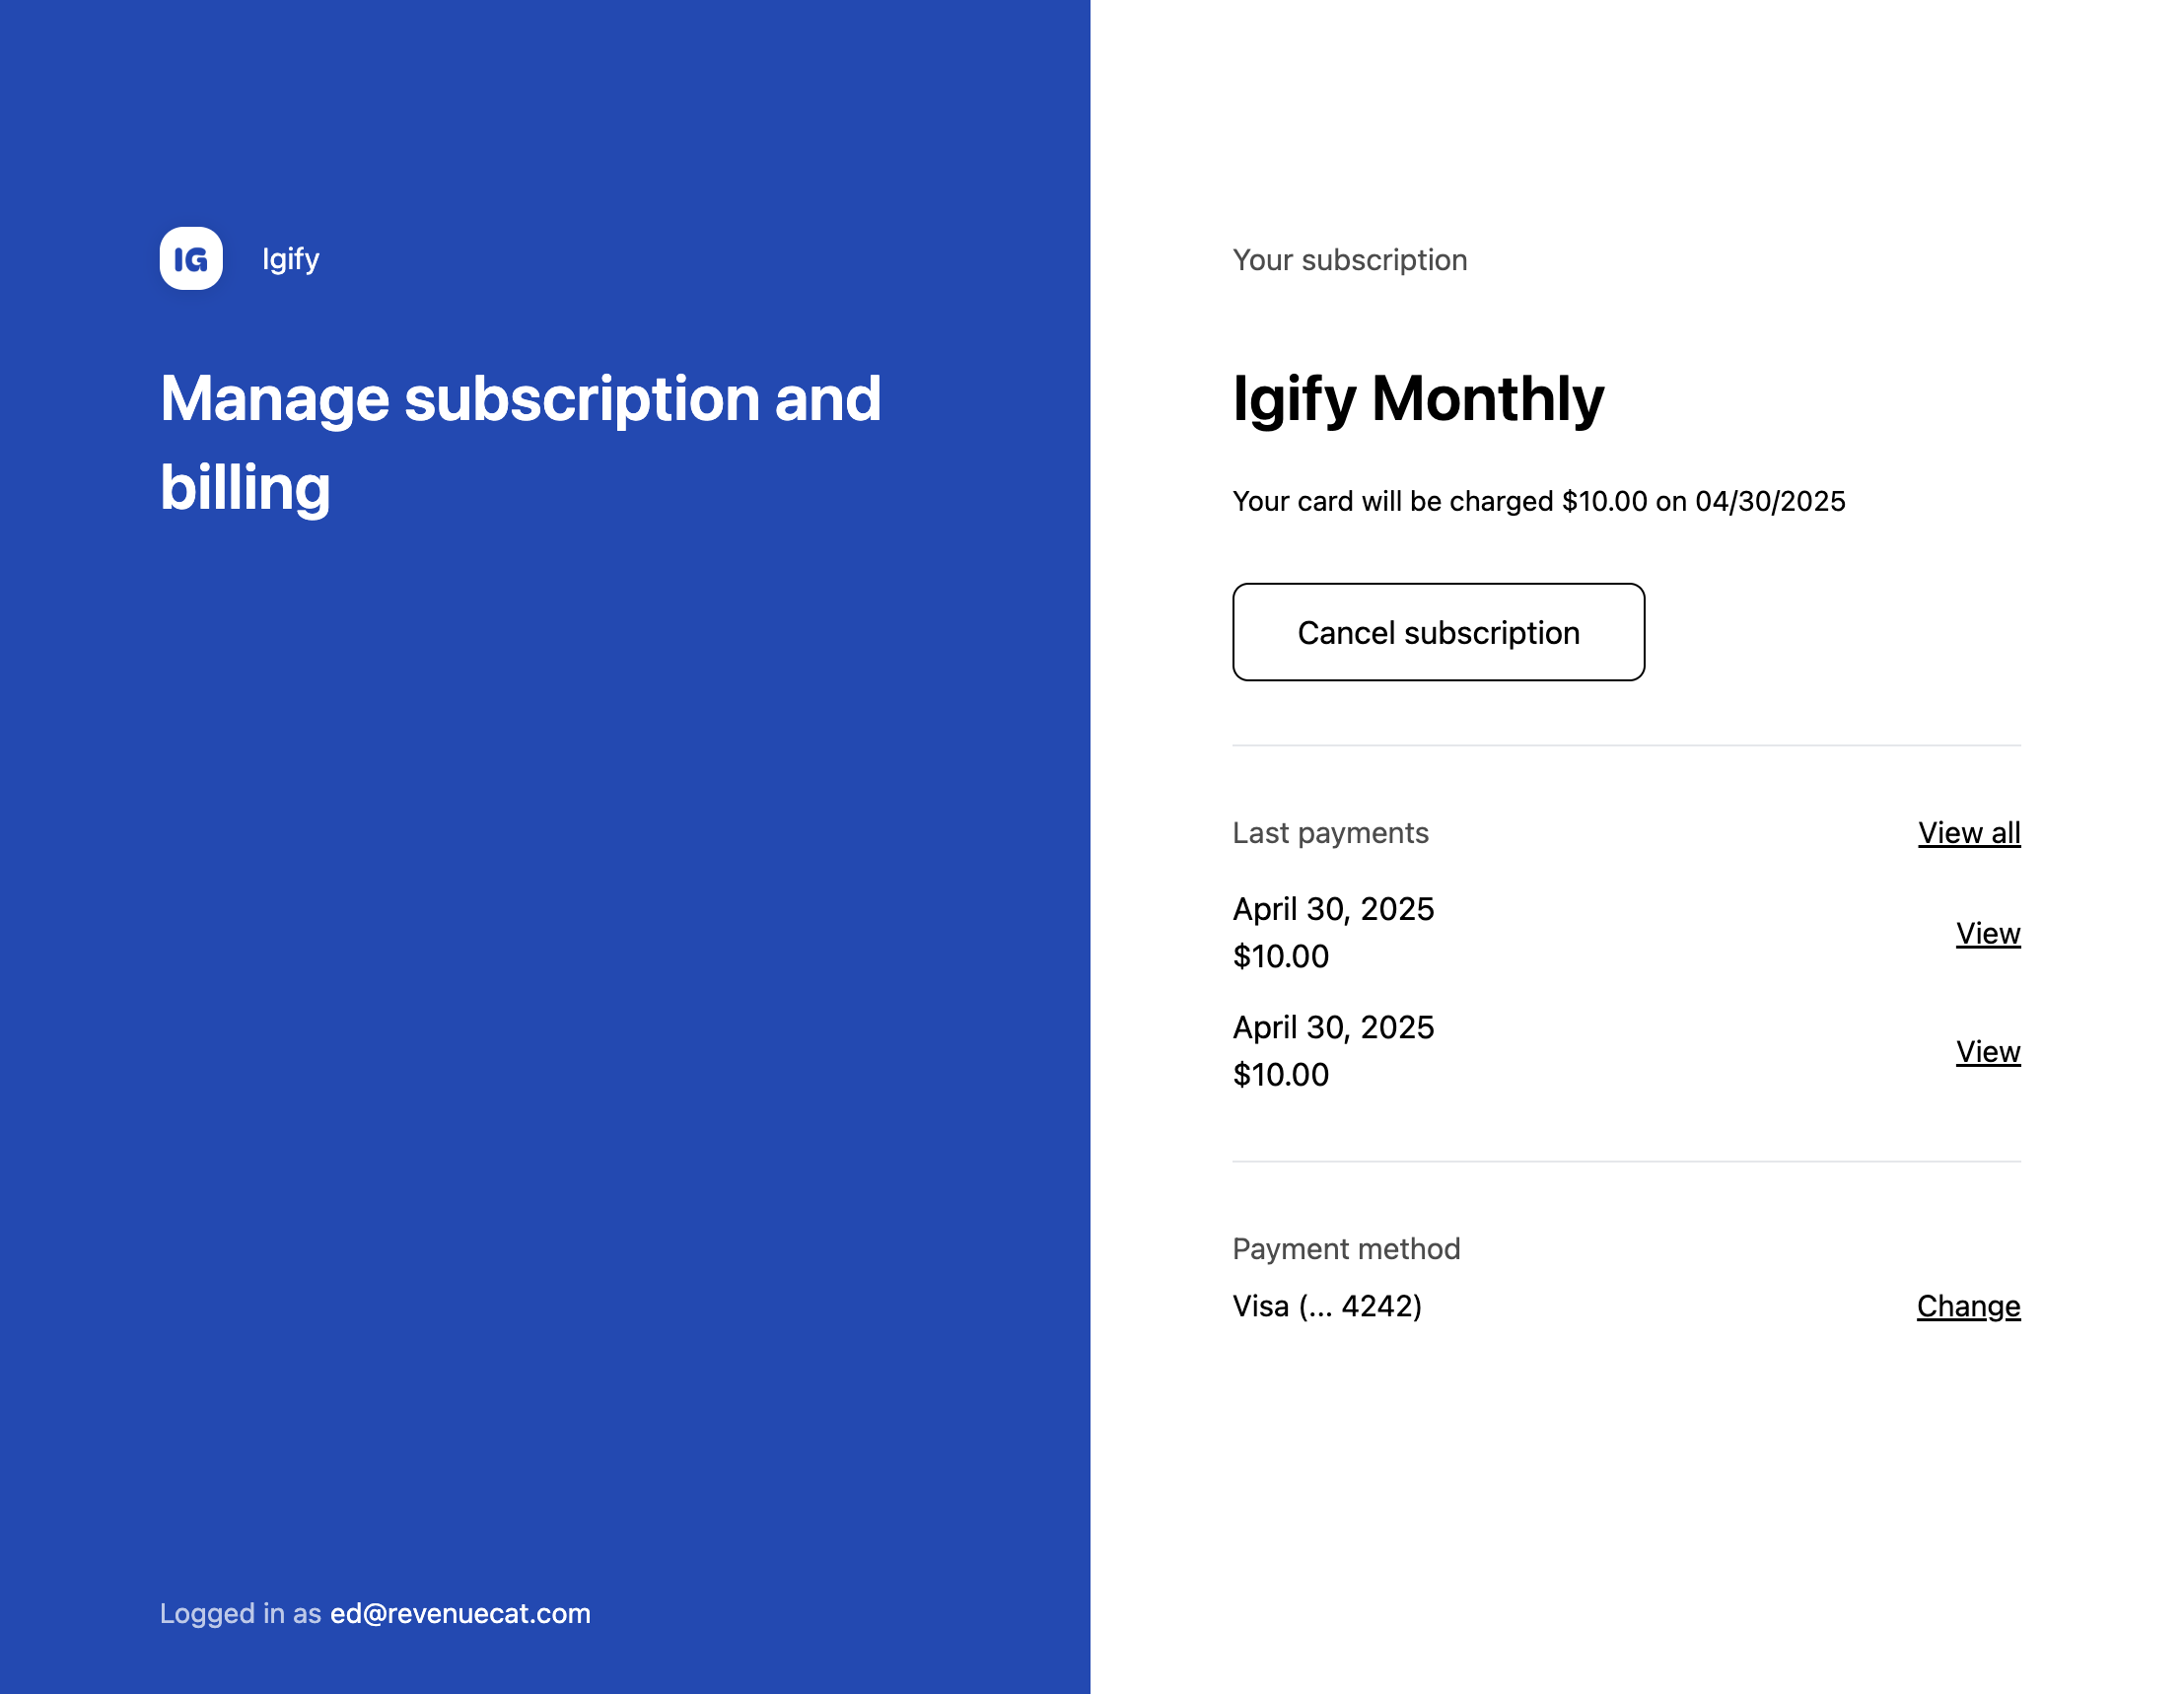Click the Your subscription label
Viewport: 2184px width, 1694px height.
point(1349,260)
